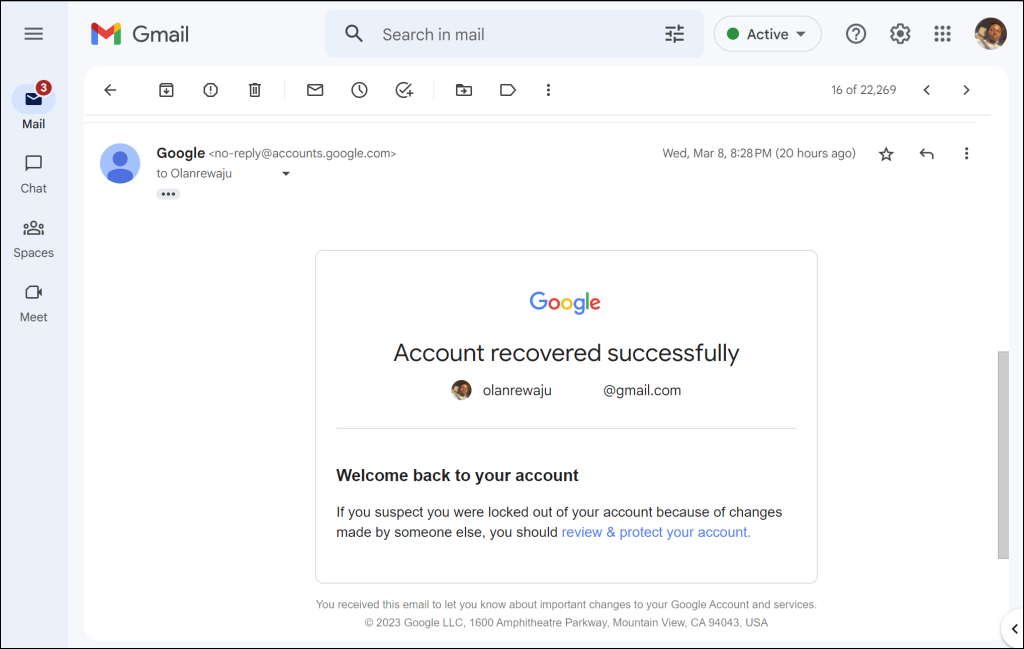1024x649 pixels.
Task: Switch to the Chat tab
Action: [34, 173]
